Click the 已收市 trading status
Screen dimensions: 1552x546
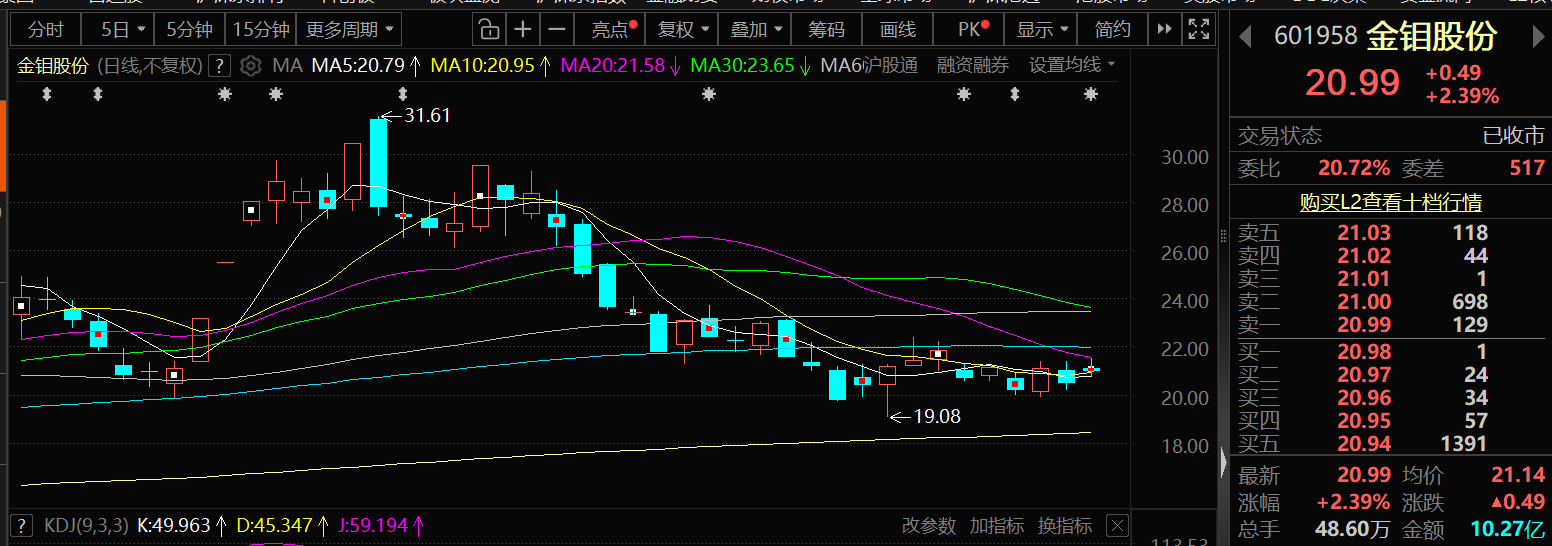1513,136
